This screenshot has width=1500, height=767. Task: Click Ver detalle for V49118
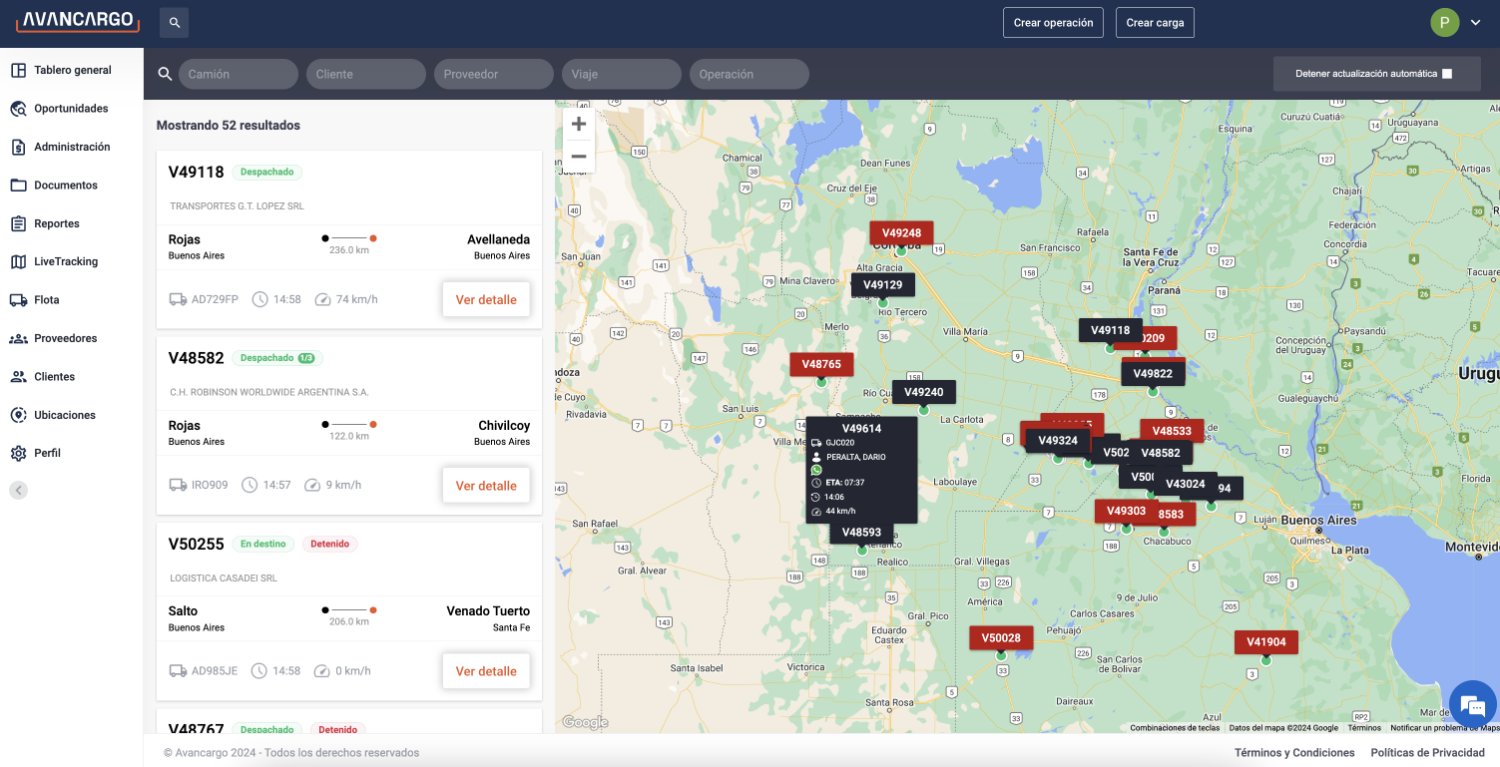486,299
